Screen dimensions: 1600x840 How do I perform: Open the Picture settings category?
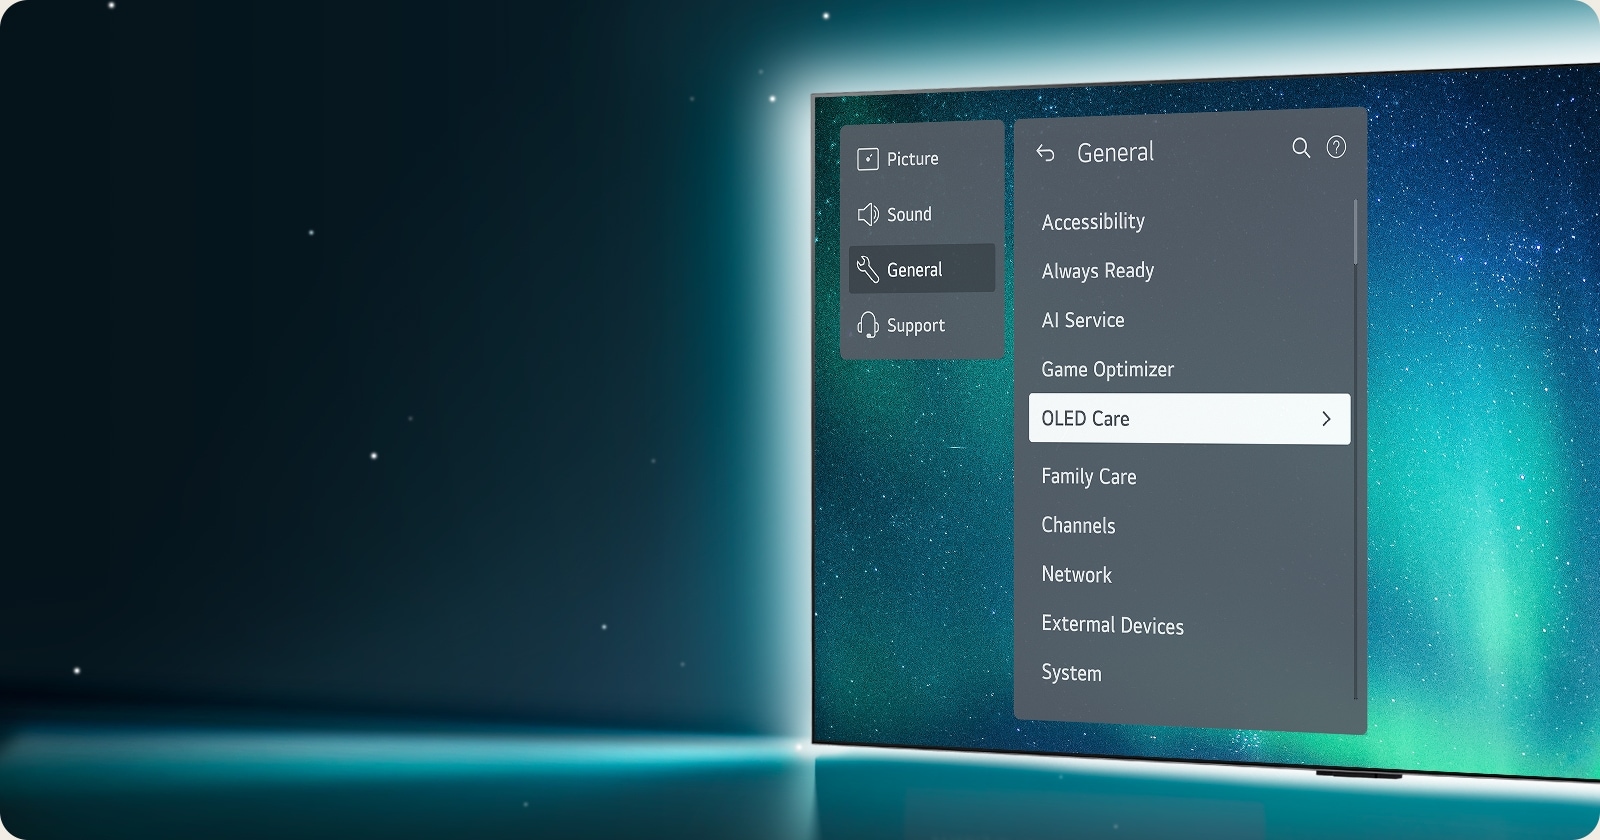922,159
